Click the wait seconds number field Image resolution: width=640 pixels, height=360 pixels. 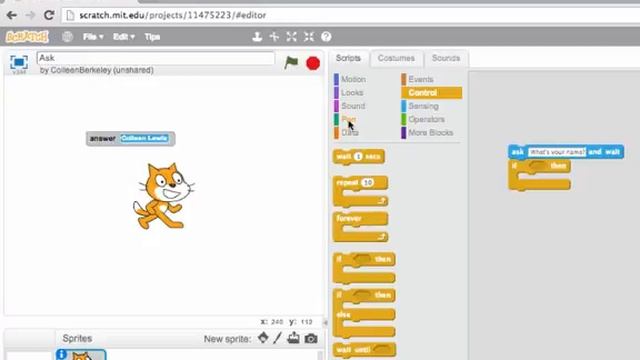(x=358, y=156)
